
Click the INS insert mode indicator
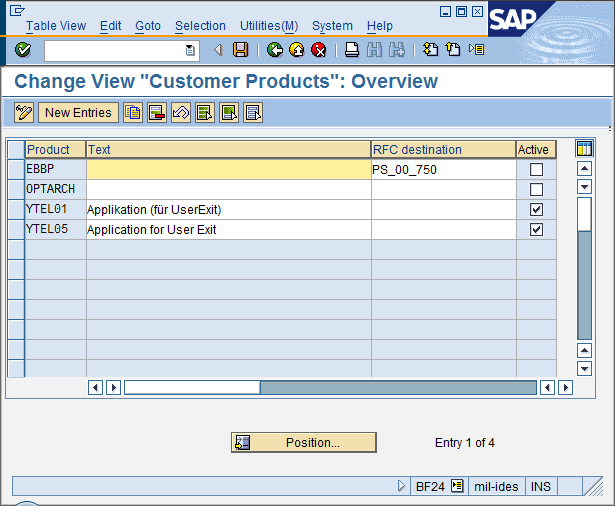coord(540,486)
